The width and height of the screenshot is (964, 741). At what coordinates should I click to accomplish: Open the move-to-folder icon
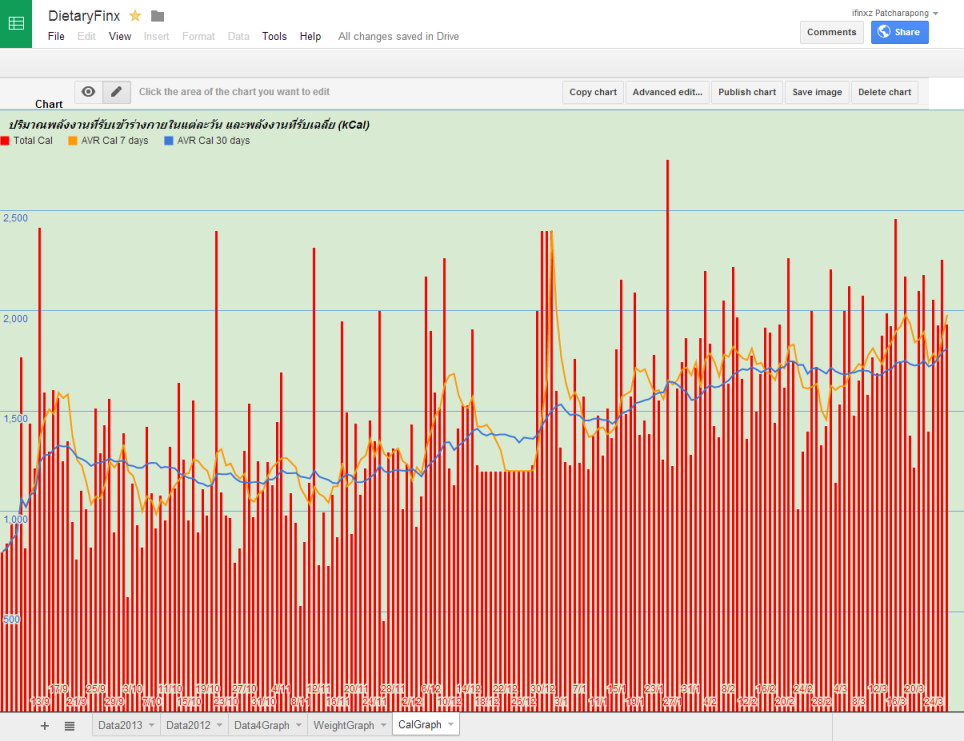click(157, 16)
